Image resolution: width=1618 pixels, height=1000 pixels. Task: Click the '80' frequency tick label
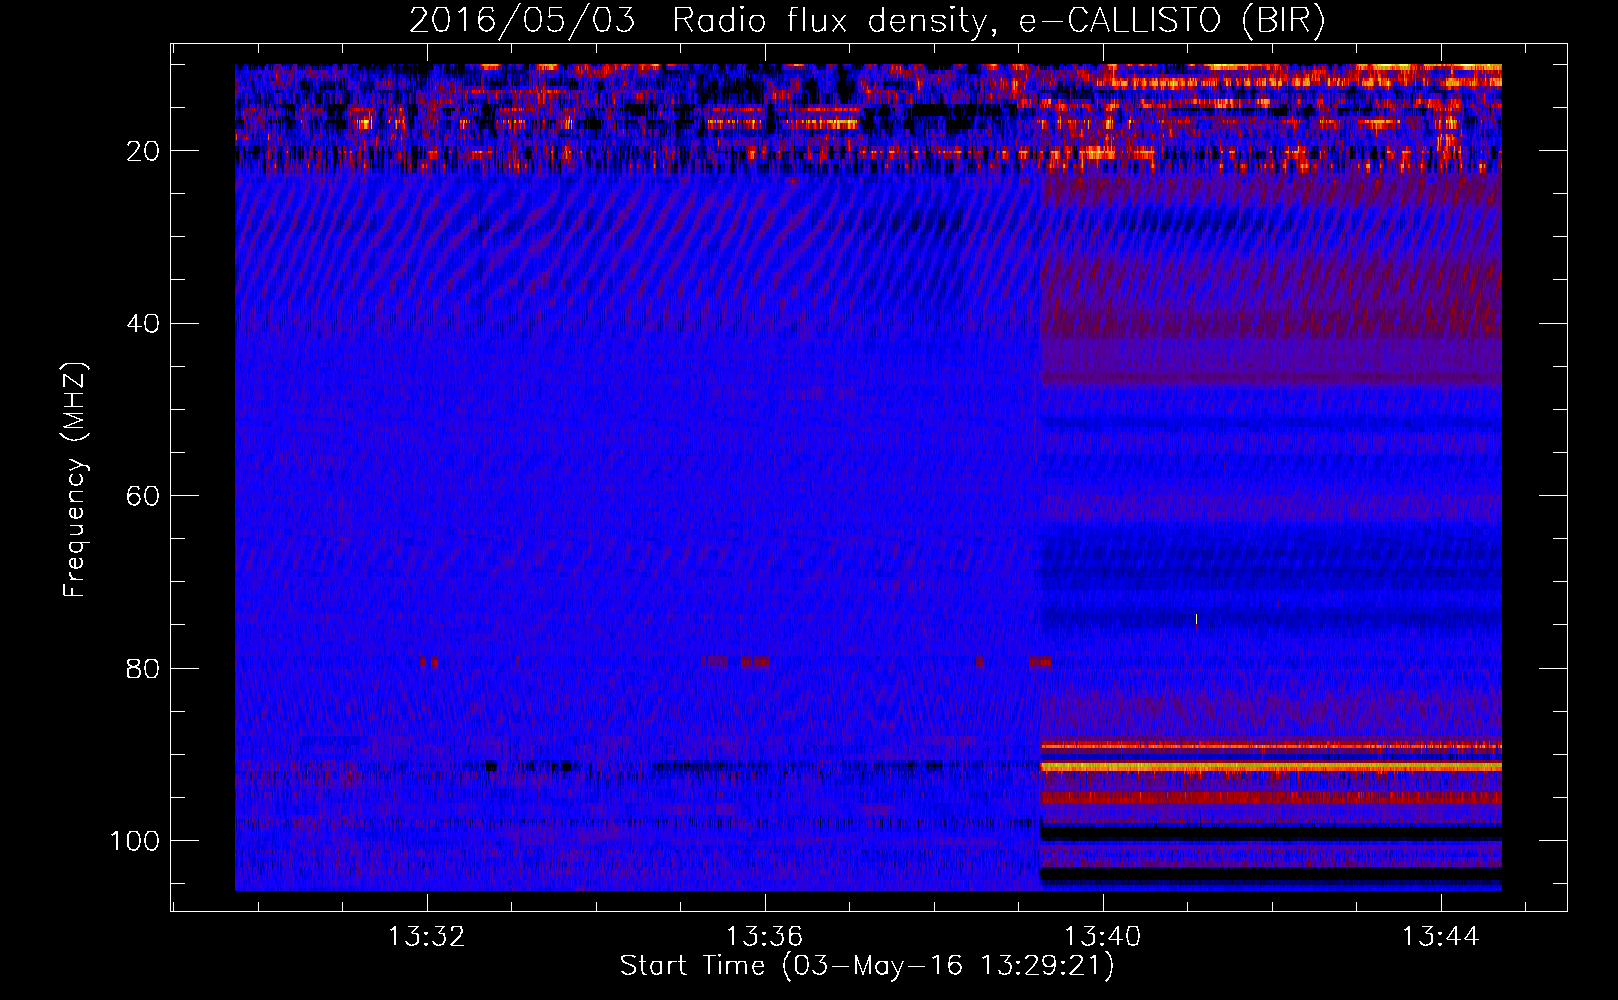[143, 668]
